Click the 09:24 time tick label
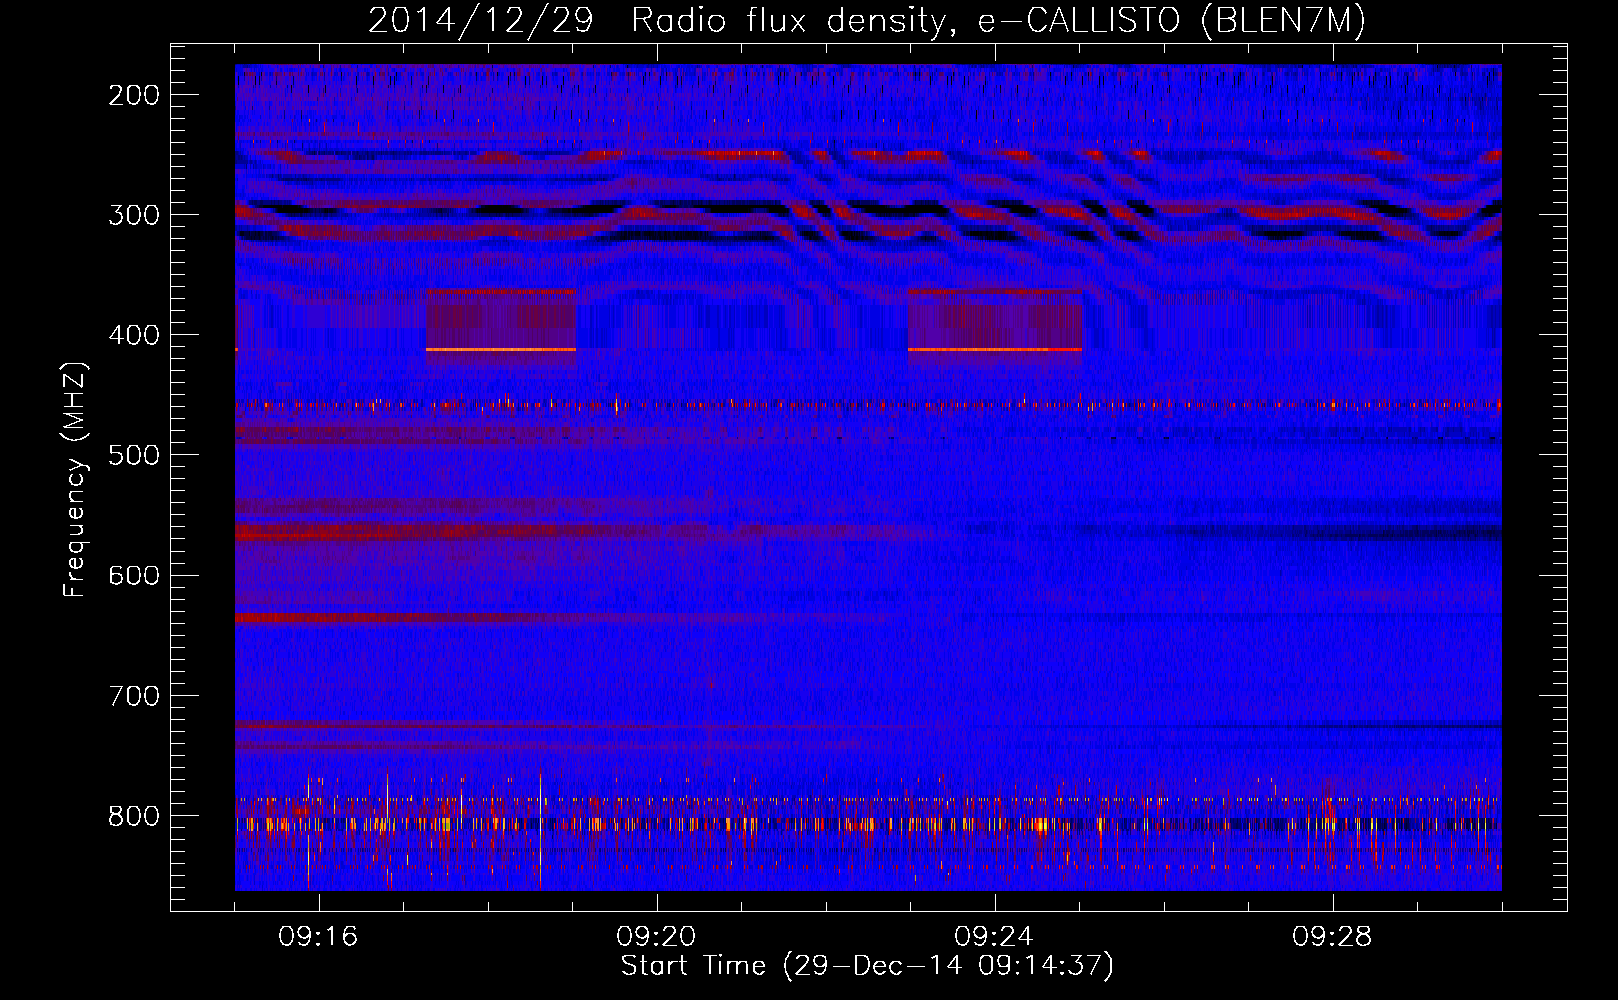Screen dimensions: 1618x1000 994,937
